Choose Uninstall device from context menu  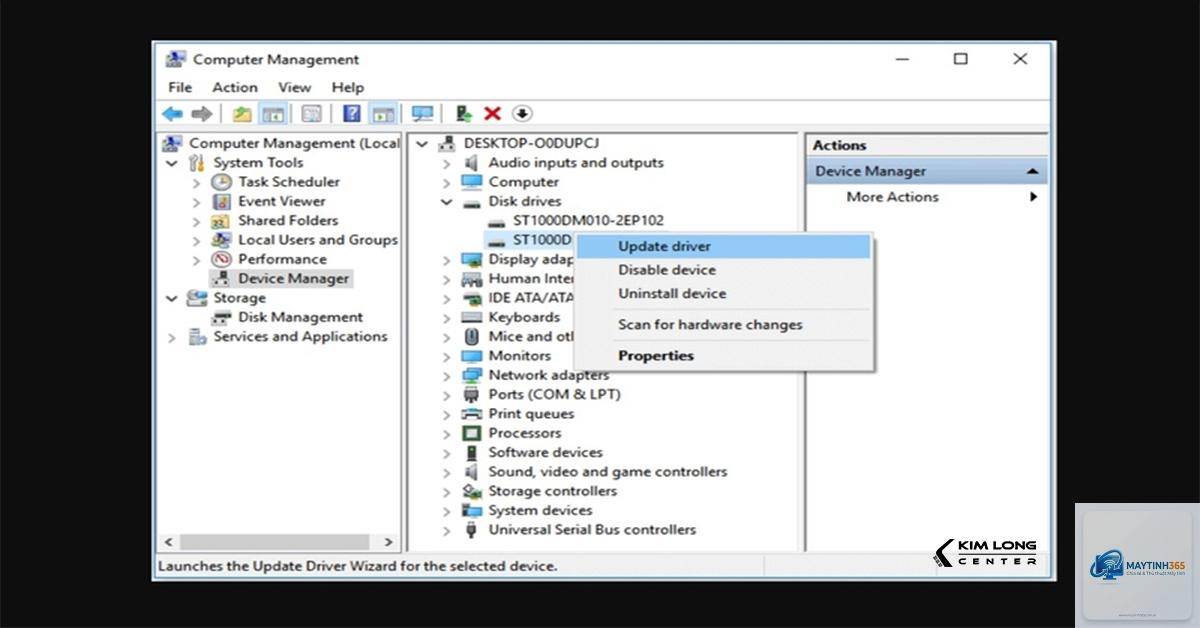[723, 294]
